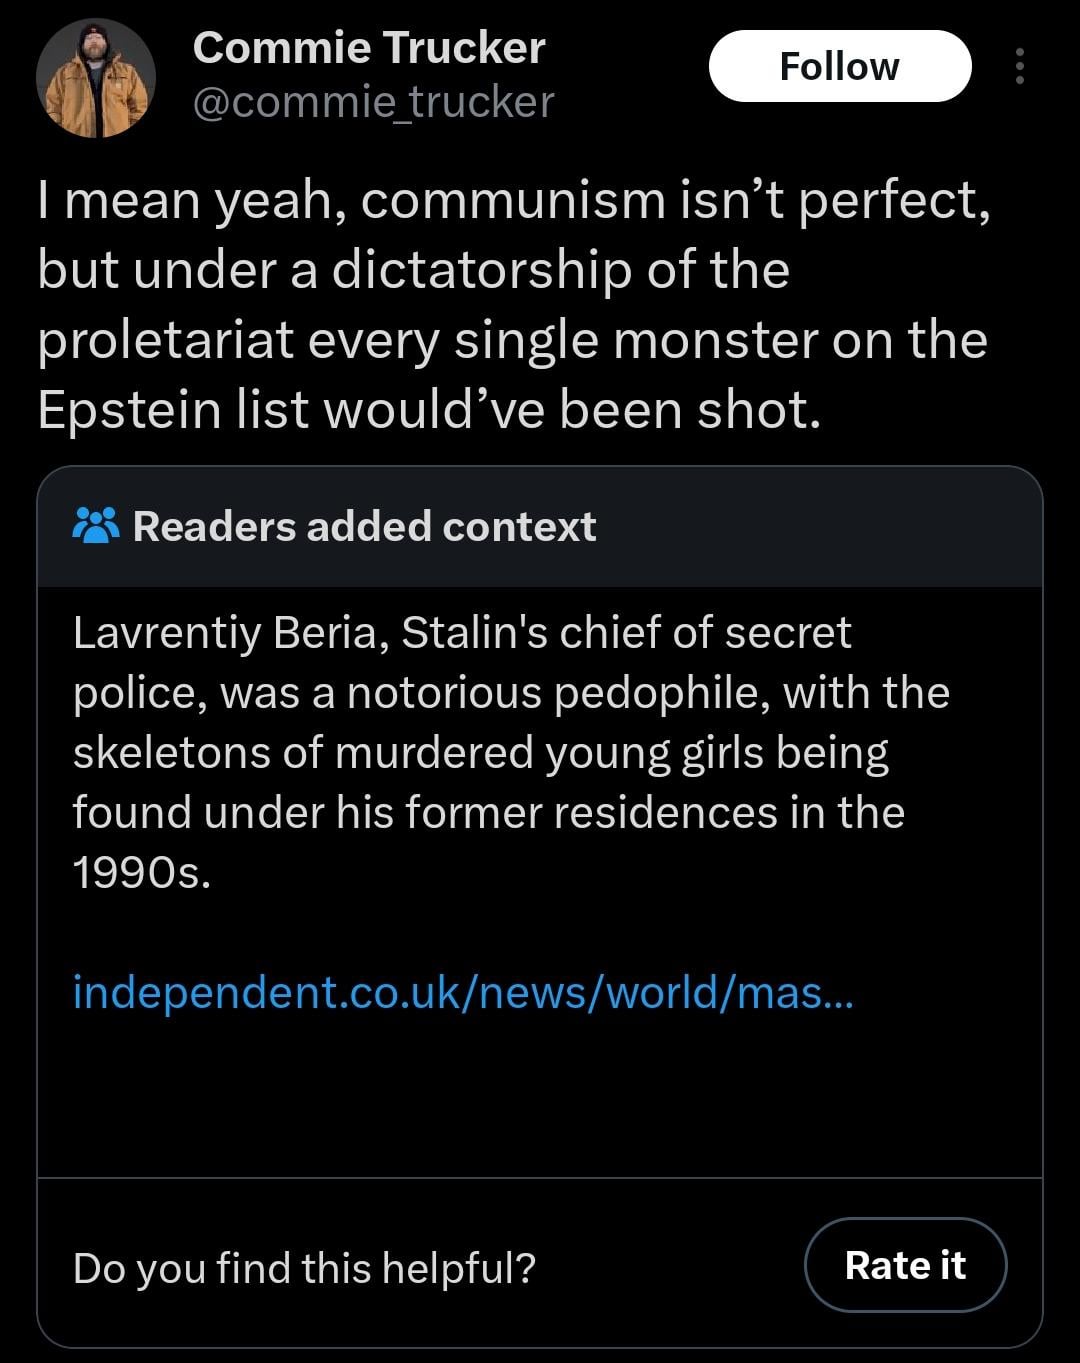Select the 'Readers added context' heading
1080x1363 pixels.
[x=364, y=527]
